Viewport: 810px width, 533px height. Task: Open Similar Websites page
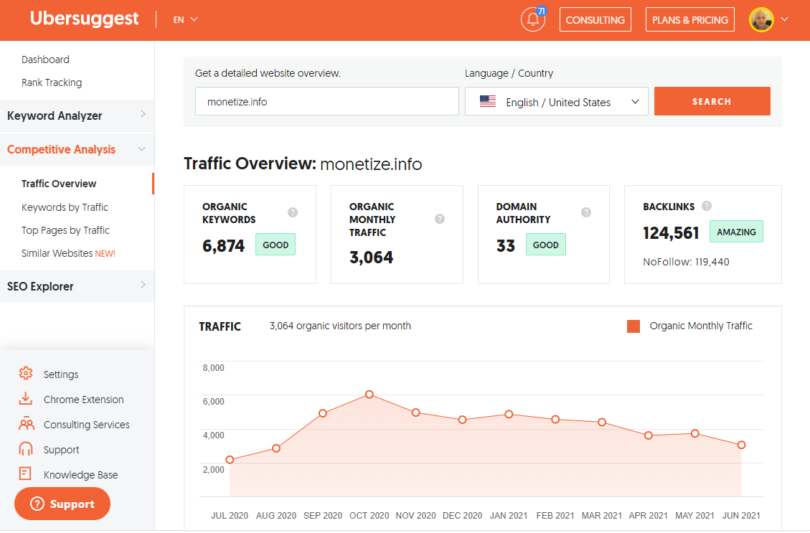(x=68, y=254)
